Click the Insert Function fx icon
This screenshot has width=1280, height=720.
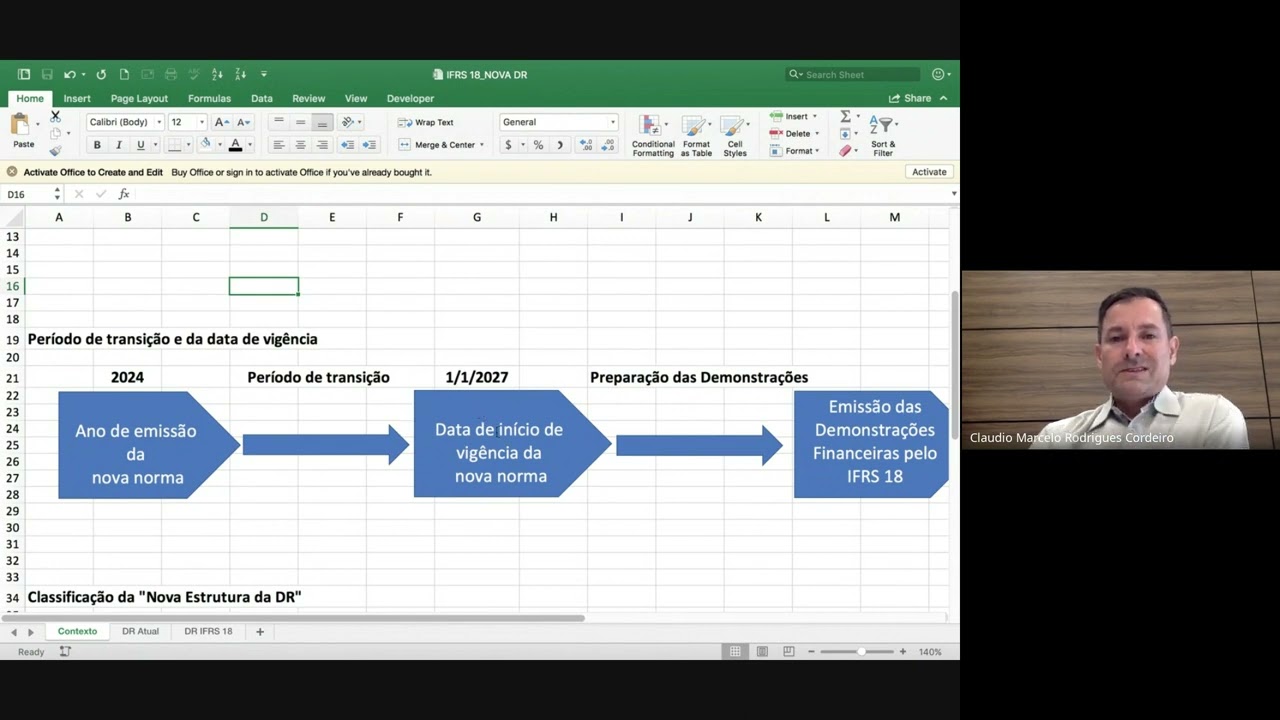[x=124, y=194]
